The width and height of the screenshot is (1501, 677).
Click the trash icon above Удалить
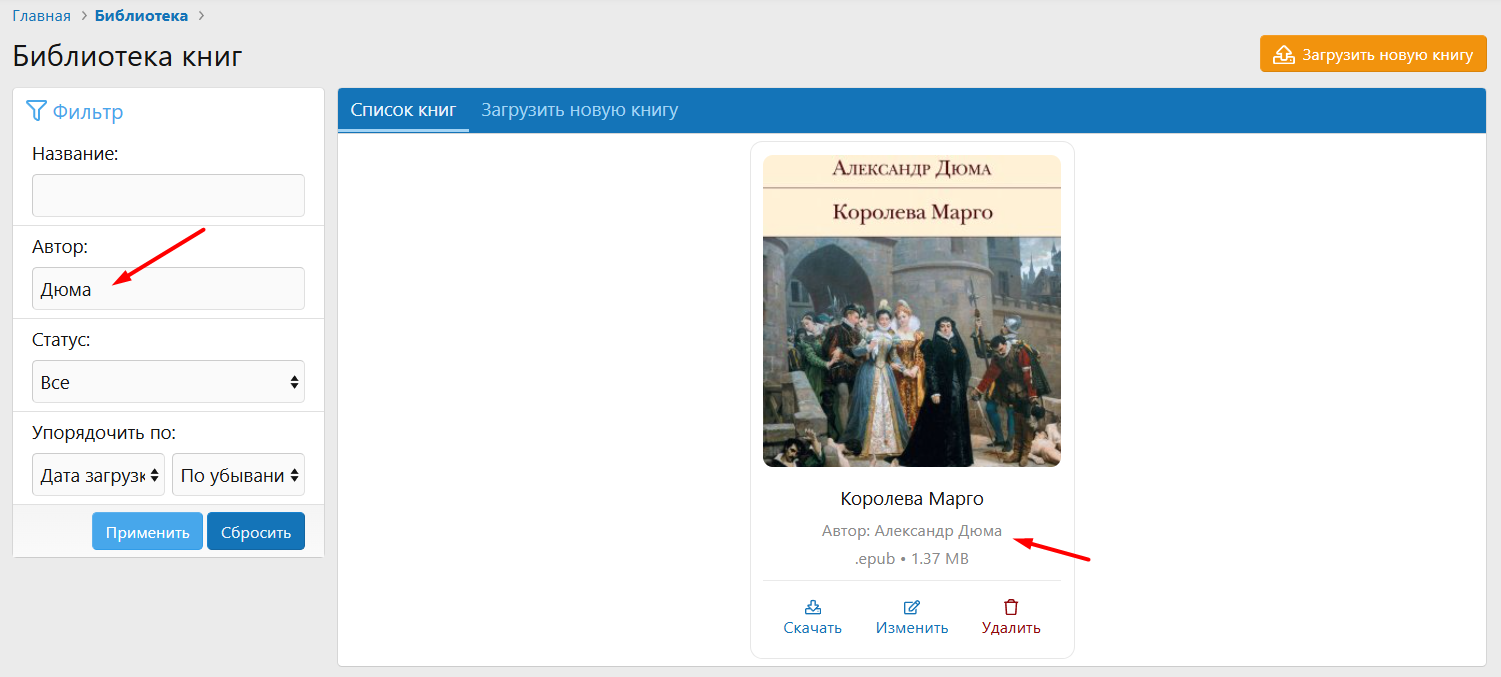(x=1011, y=607)
